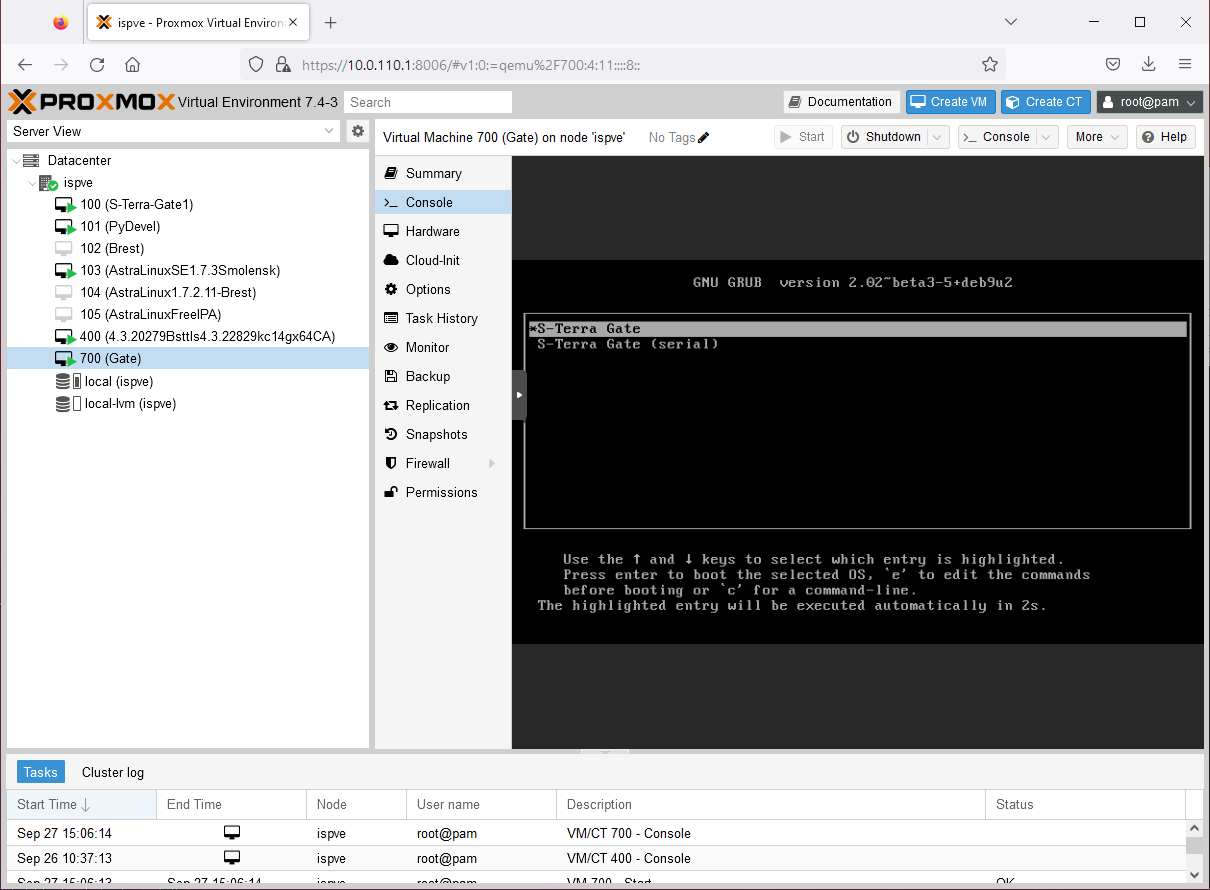The height and width of the screenshot is (890, 1210).
Task: Select VM 100 (S-Terra-Gate1)
Action: click(136, 204)
